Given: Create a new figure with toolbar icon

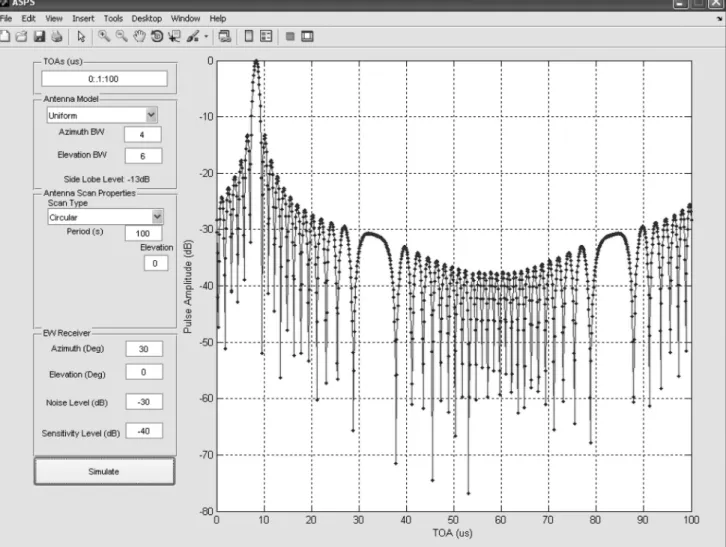Looking at the screenshot, I should pos(5,36).
